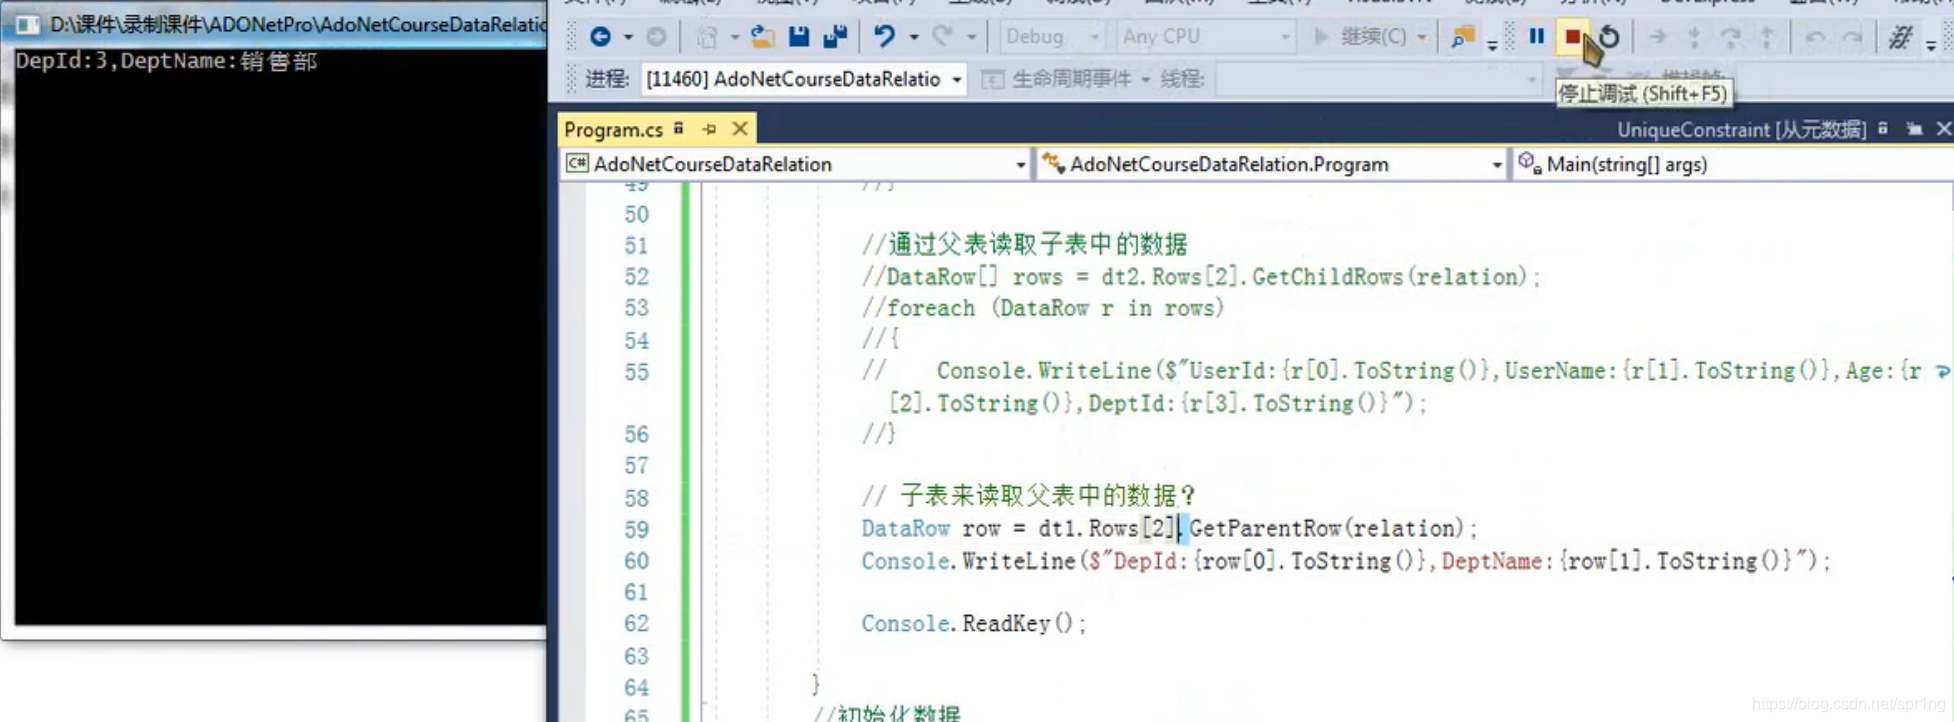Stop debugging with the red square icon
This screenshot has height=722, width=1954.
pos(1572,37)
